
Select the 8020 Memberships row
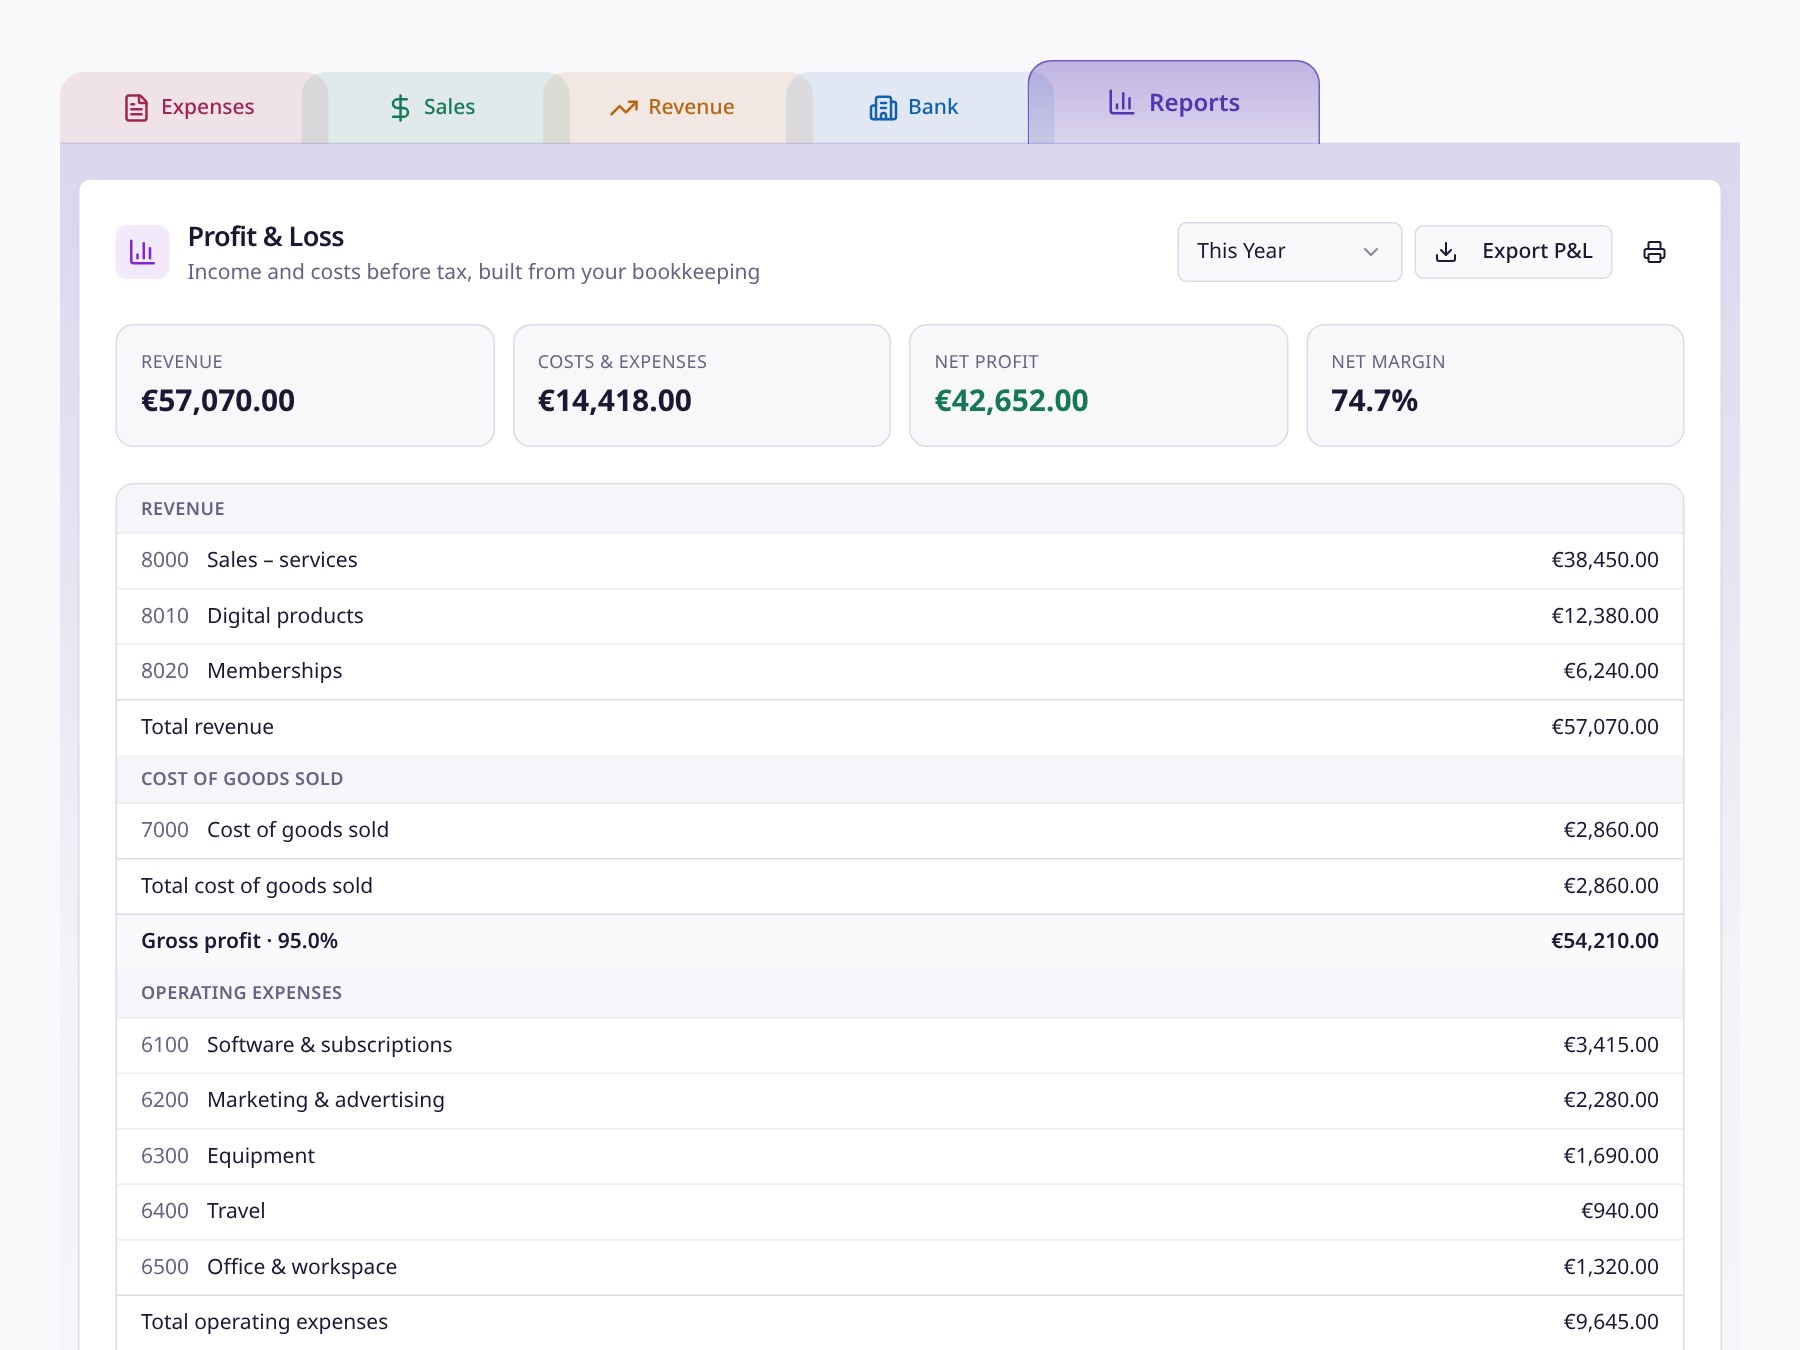[900, 671]
